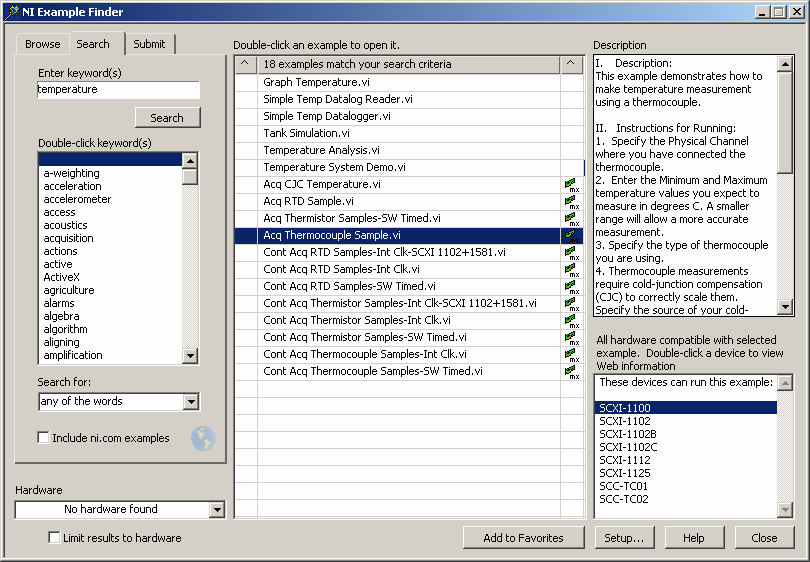810x562 pixels.
Task: Click the DAQmx icon beside Acq RTD Sample.vi
Action: point(572,202)
